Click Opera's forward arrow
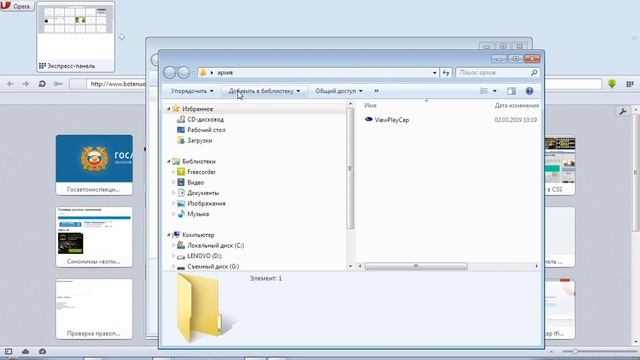 [26, 84]
